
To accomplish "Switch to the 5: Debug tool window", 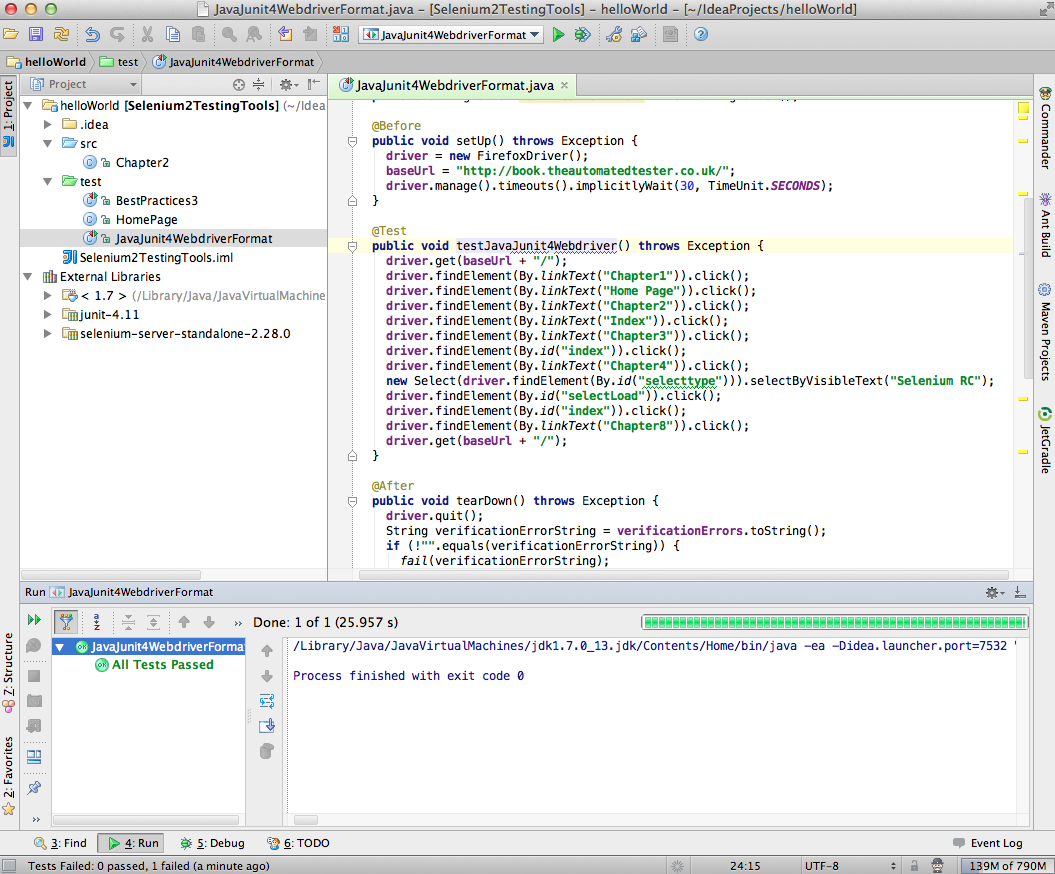I will (x=211, y=843).
